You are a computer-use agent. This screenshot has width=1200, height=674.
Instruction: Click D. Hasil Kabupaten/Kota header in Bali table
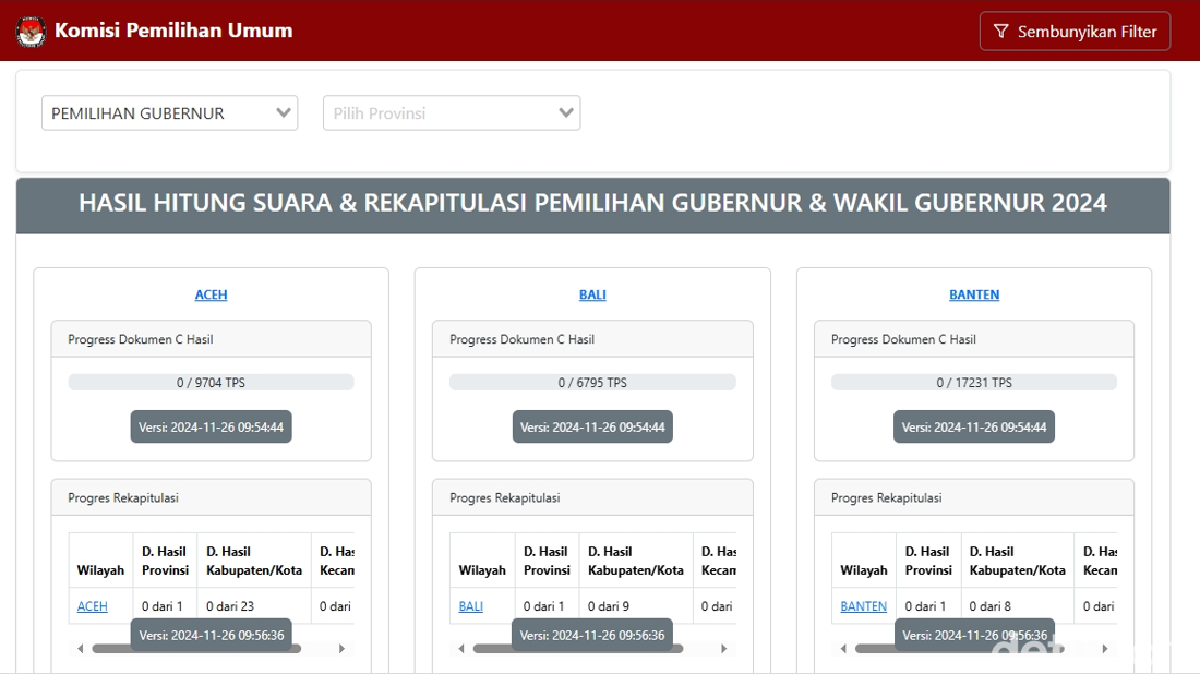pos(636,560)
